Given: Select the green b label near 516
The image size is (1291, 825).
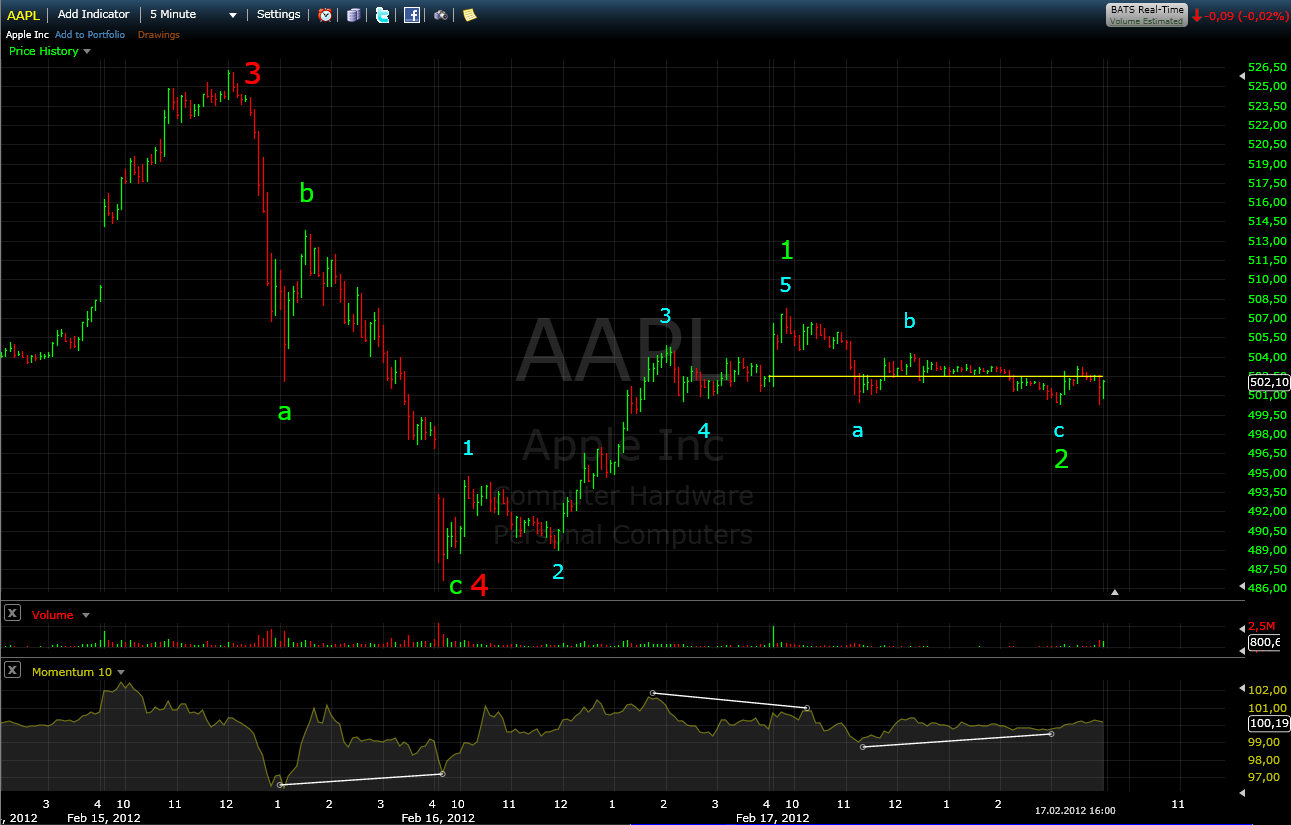Looking at the screenshot, I should 307,194.
